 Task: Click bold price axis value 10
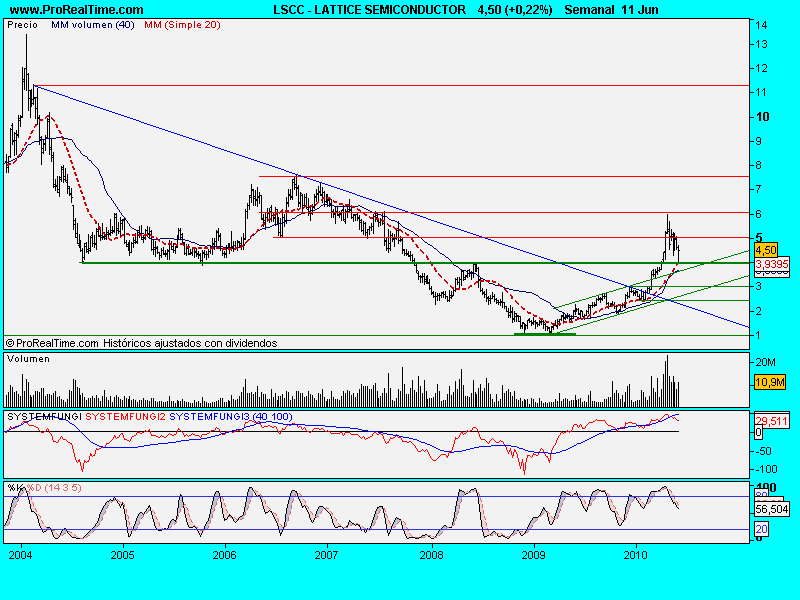pyautogui.click(x=763, y=117)
